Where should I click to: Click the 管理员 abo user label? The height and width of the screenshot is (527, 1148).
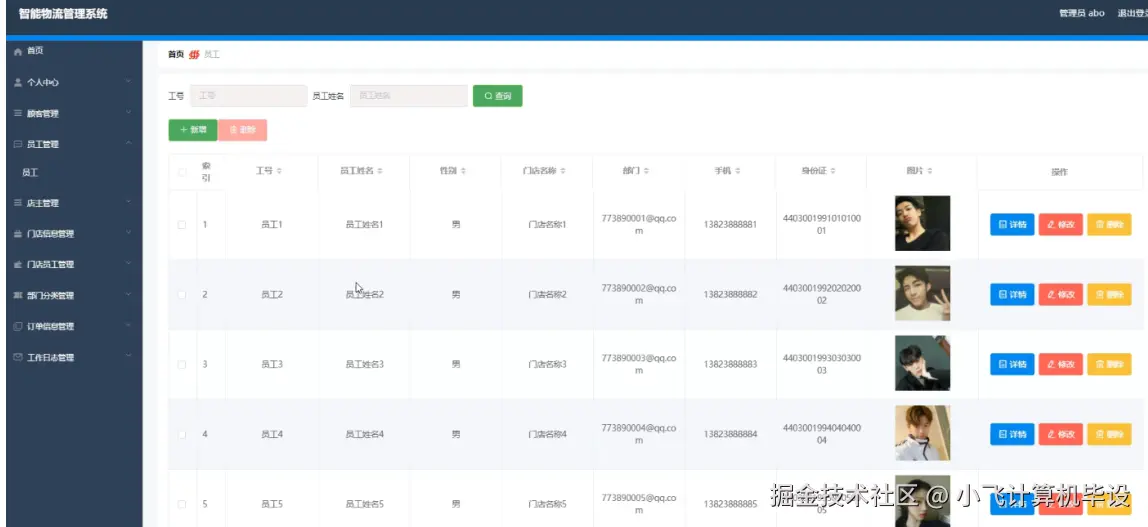1081,13
